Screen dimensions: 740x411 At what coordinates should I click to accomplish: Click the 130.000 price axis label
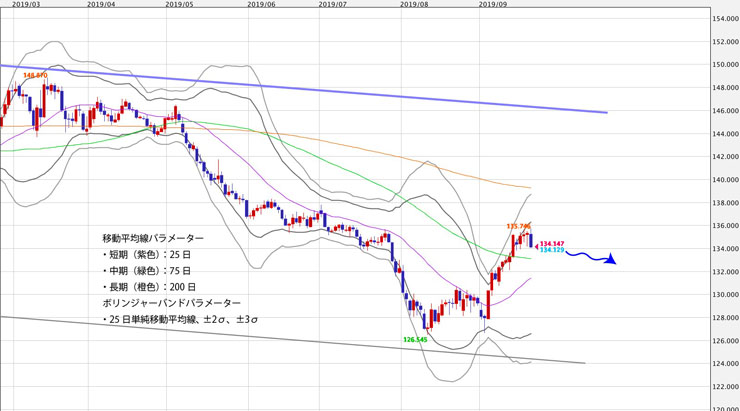[726, 295]
